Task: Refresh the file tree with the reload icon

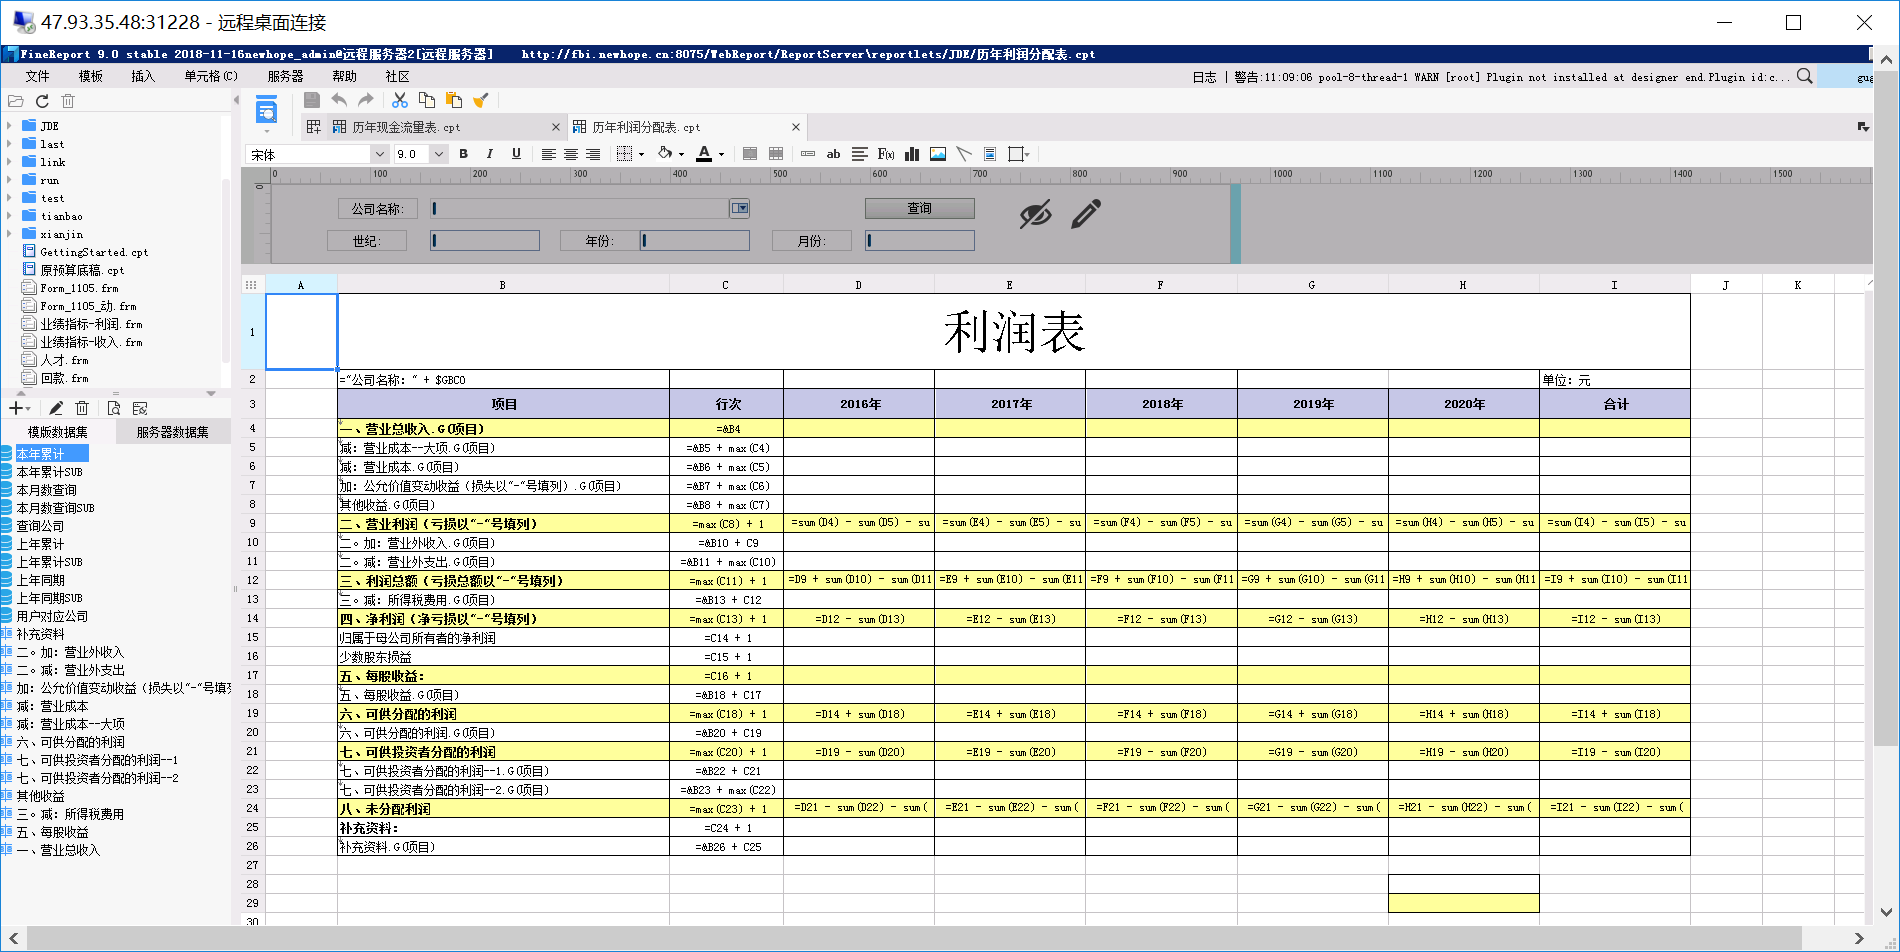Action: pyautogui.click(x=42, y=101)
